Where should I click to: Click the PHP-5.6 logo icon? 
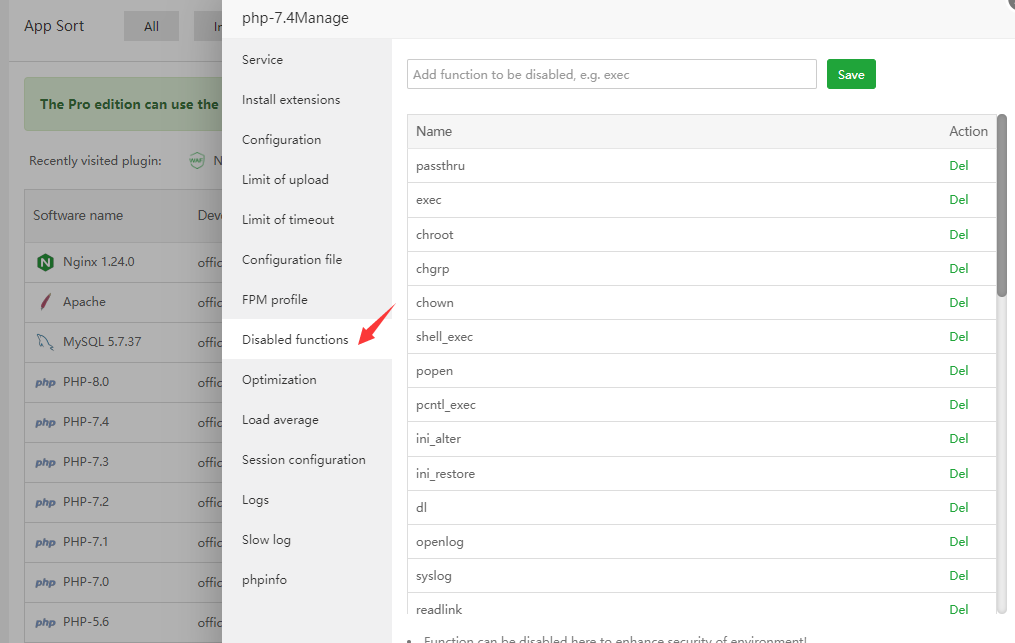[45, 622]
